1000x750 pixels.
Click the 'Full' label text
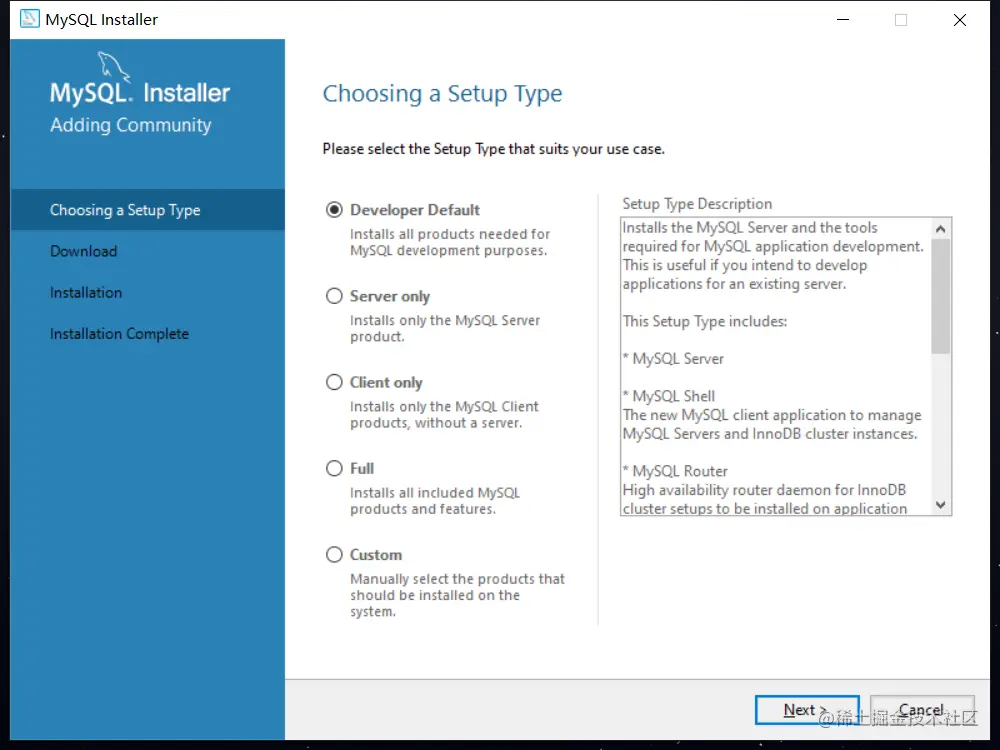(x=362, y=468)
